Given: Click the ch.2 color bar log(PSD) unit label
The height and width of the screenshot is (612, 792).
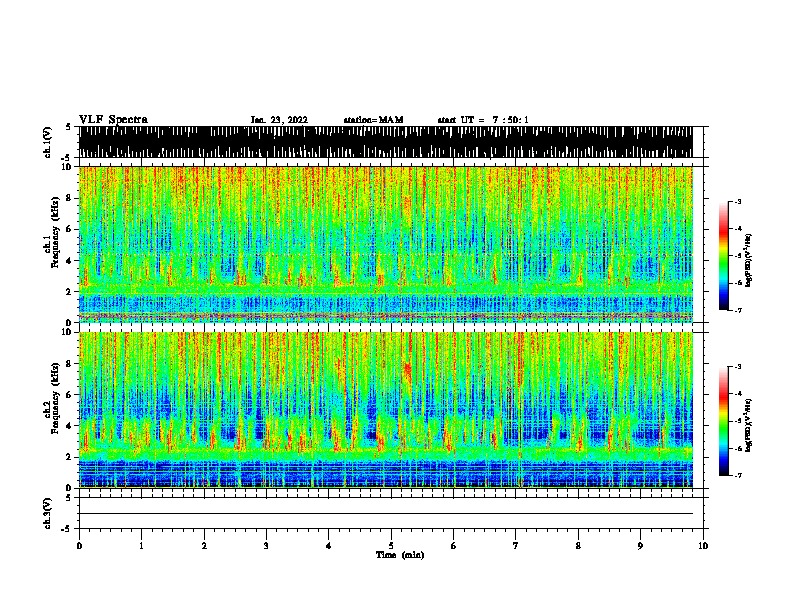Looking at the screenshot, I should click(x=748, y=425).
